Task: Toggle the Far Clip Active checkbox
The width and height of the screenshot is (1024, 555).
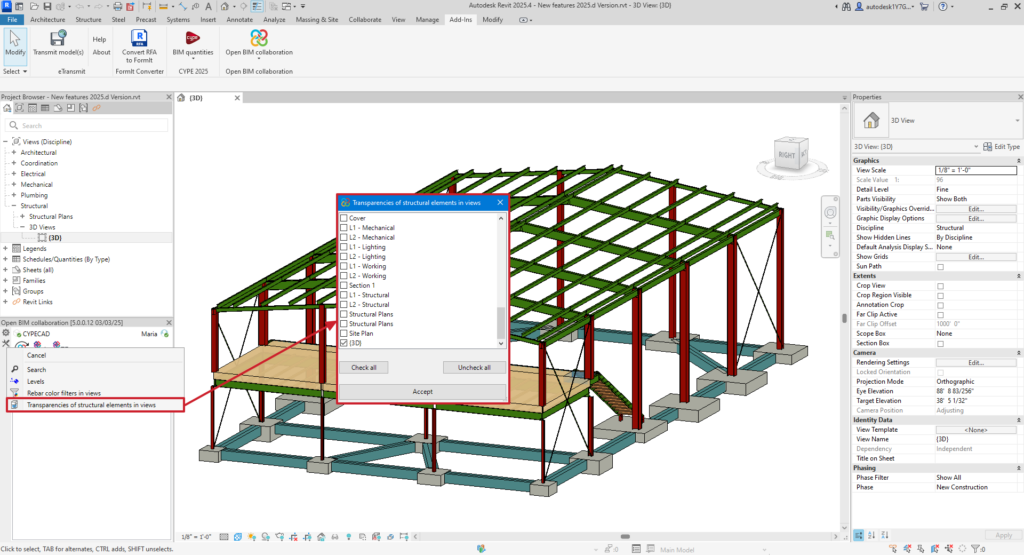Action: pos(940,315)
